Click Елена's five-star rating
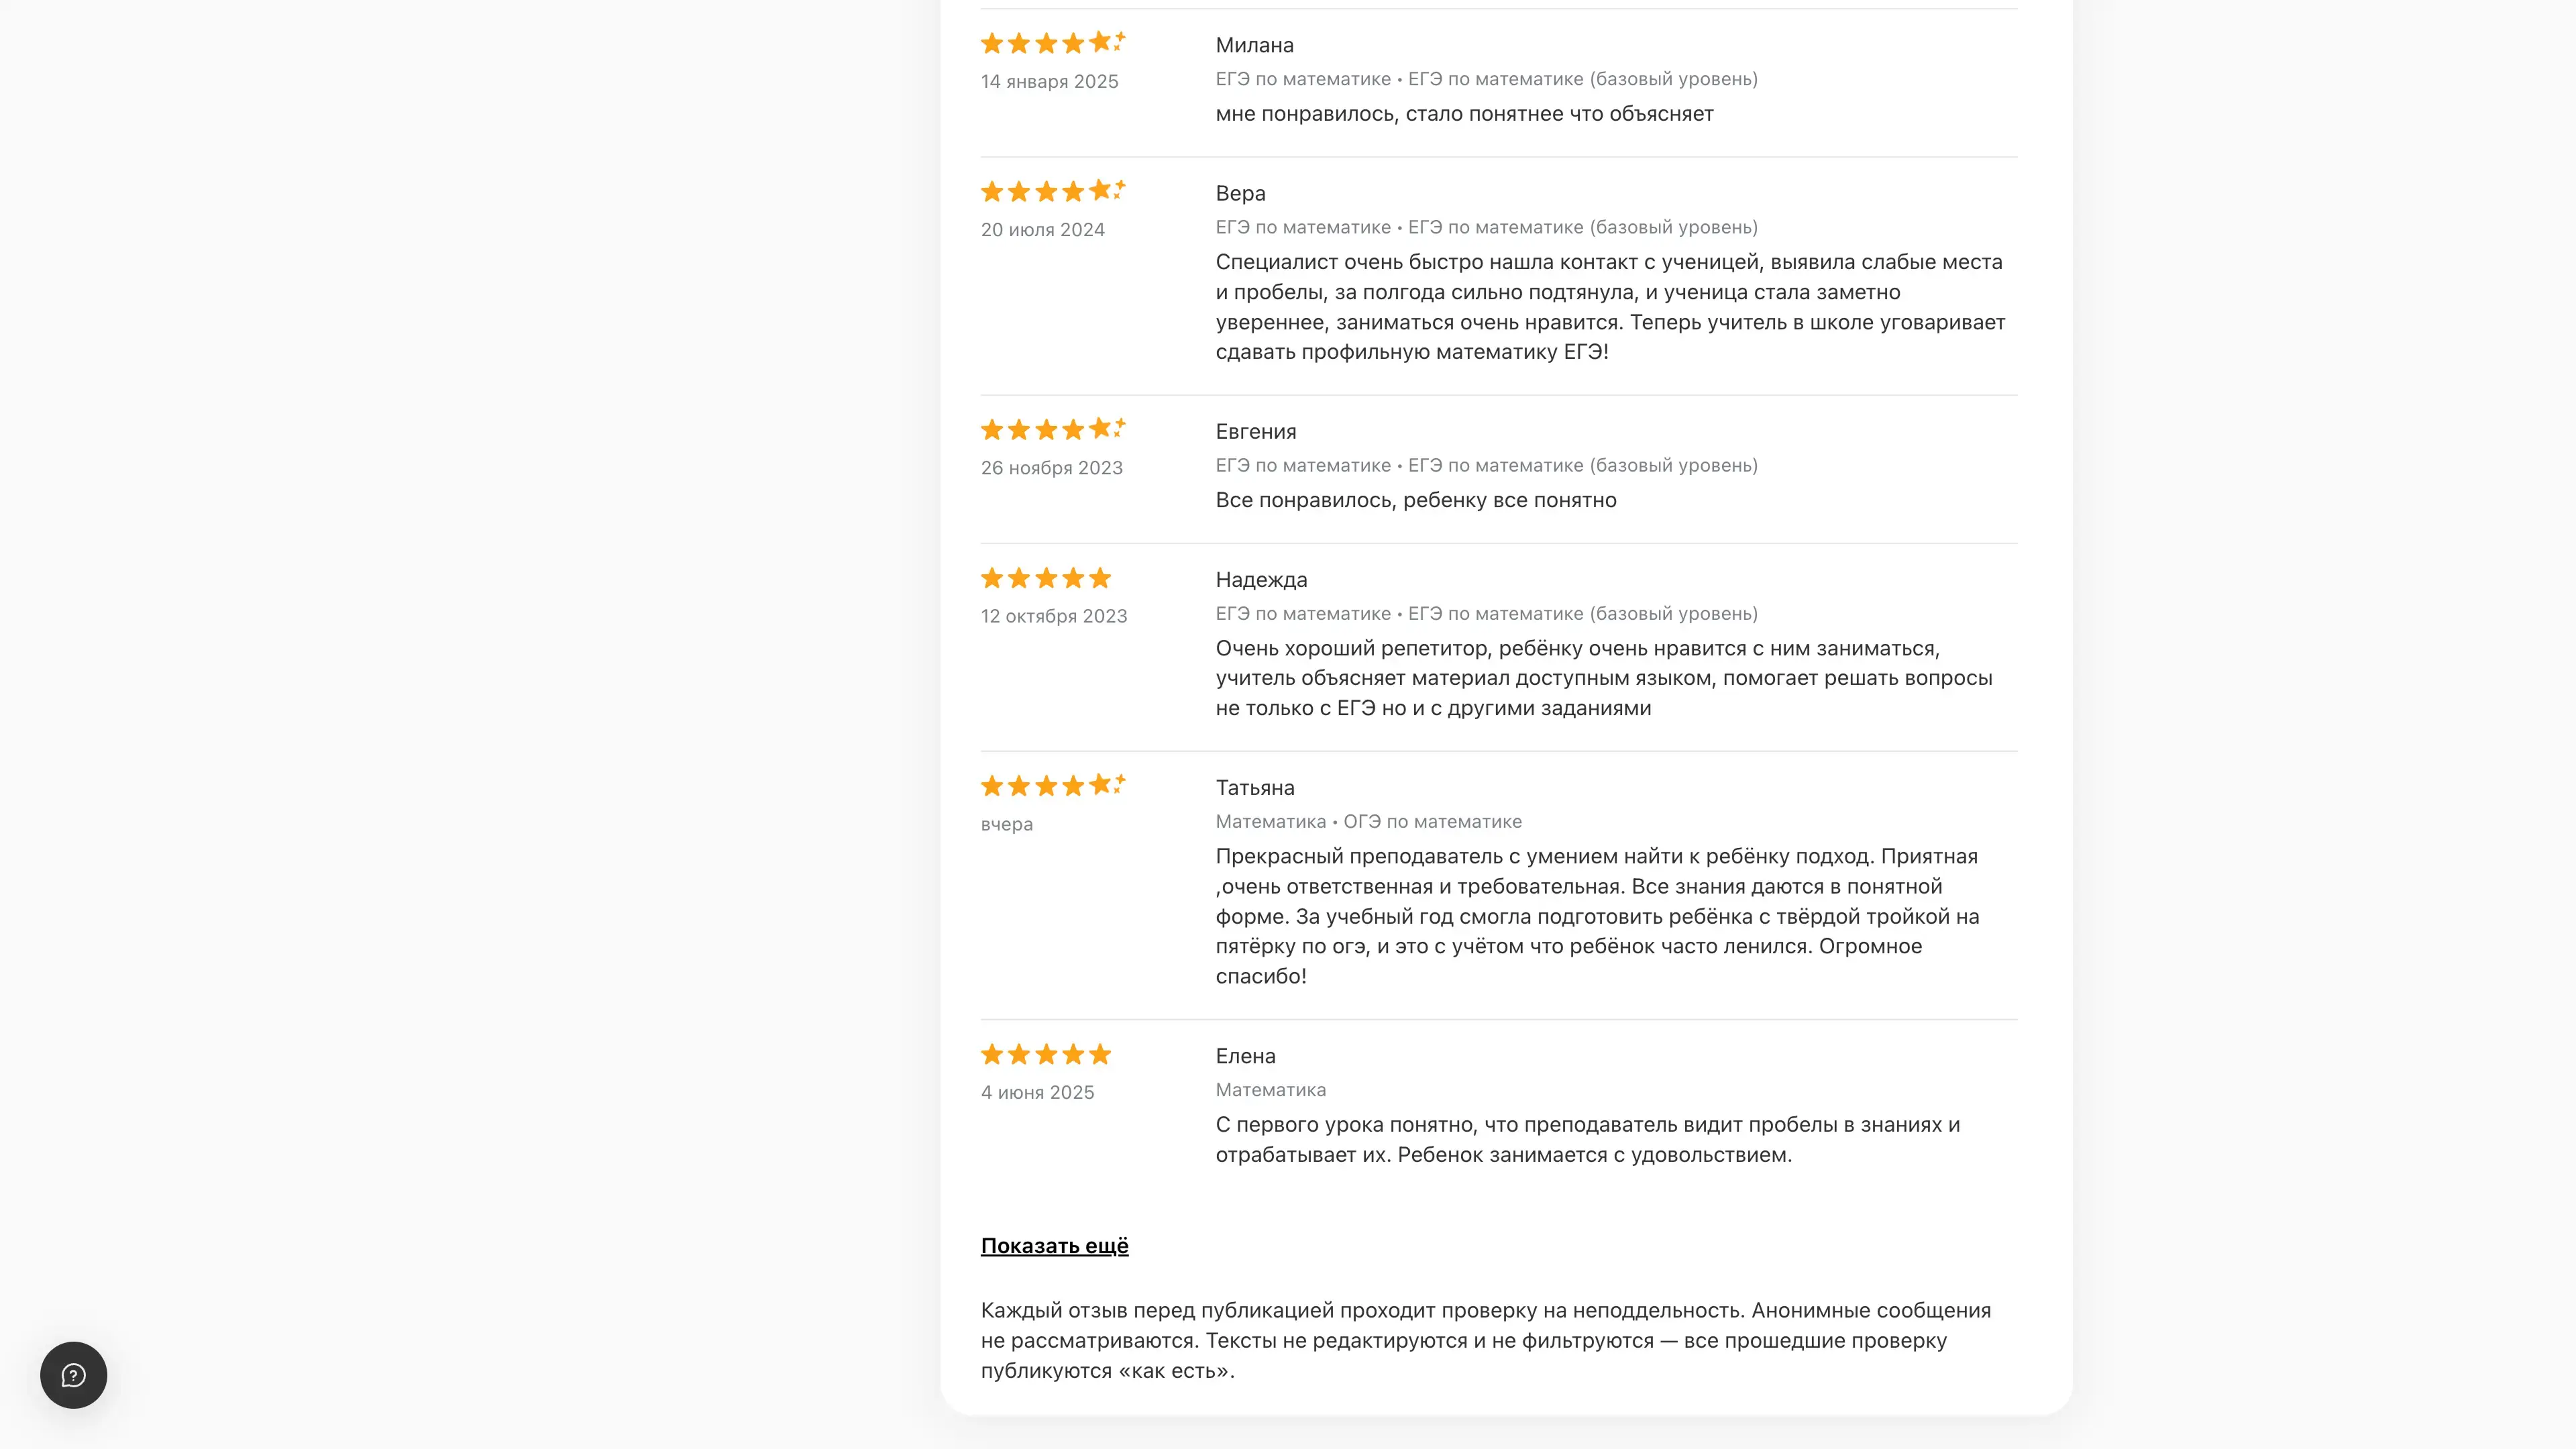 point(1046,1054)
